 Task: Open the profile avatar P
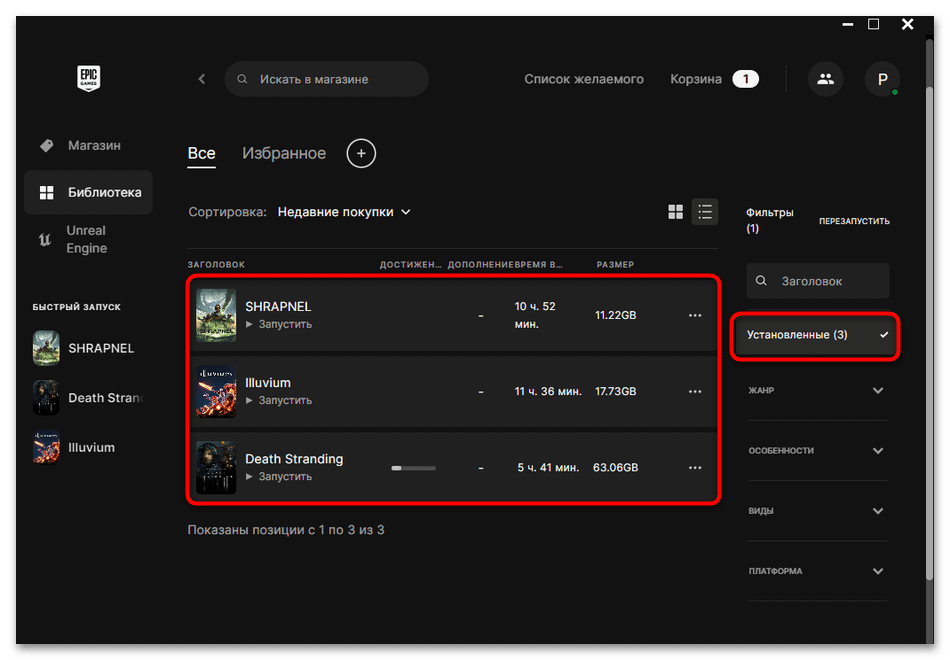tap(882, 79)
